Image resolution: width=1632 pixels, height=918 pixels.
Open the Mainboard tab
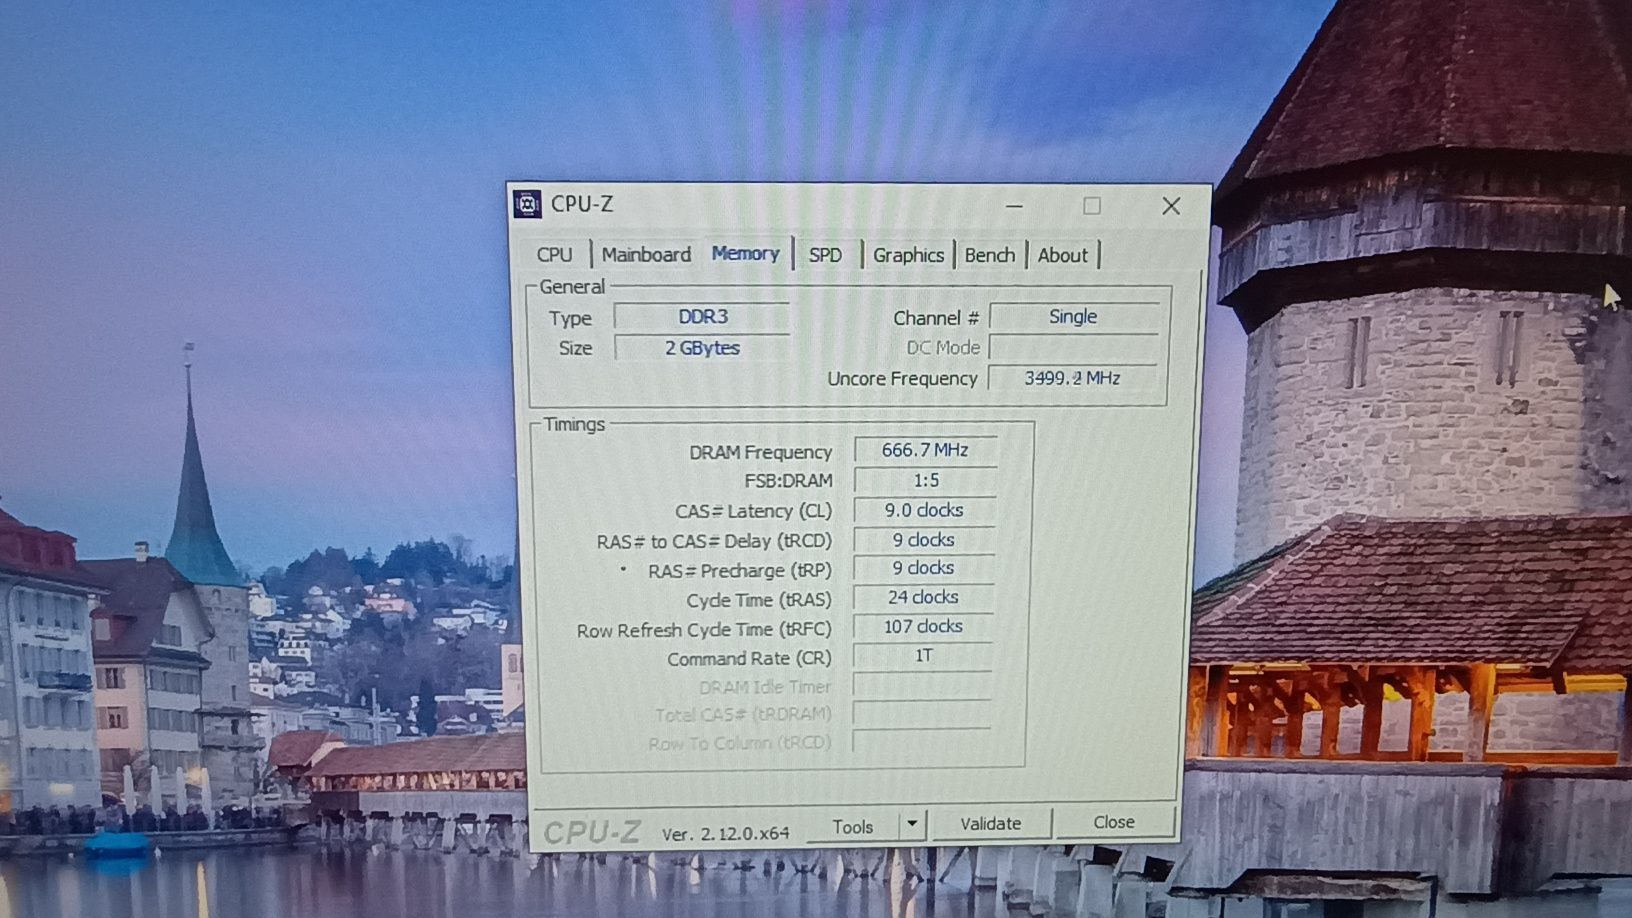point(646,255)
